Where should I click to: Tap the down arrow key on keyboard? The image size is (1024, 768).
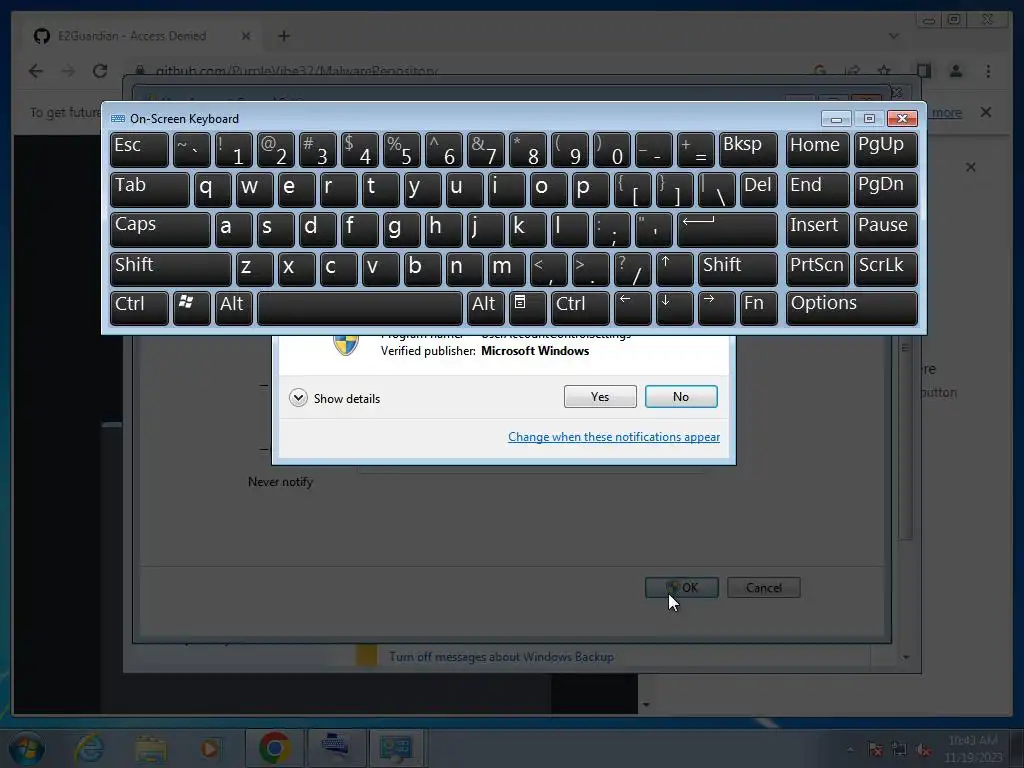tap(674, 308)
